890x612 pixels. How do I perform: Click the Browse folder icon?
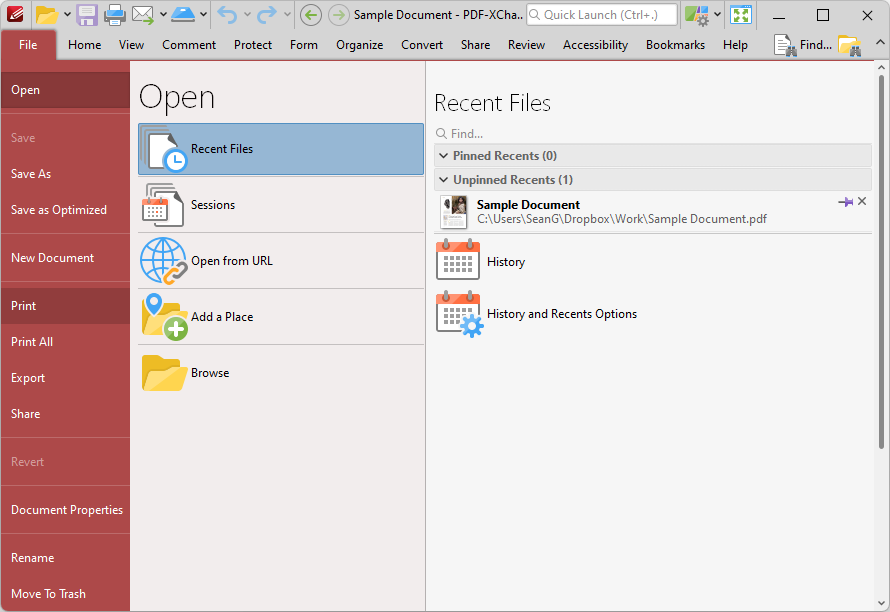(x=165, y=373)
